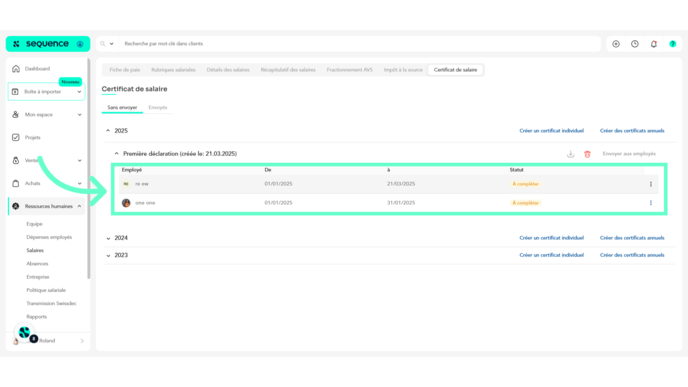Open the Récapitulatif des salaires tab

point(288,70)
